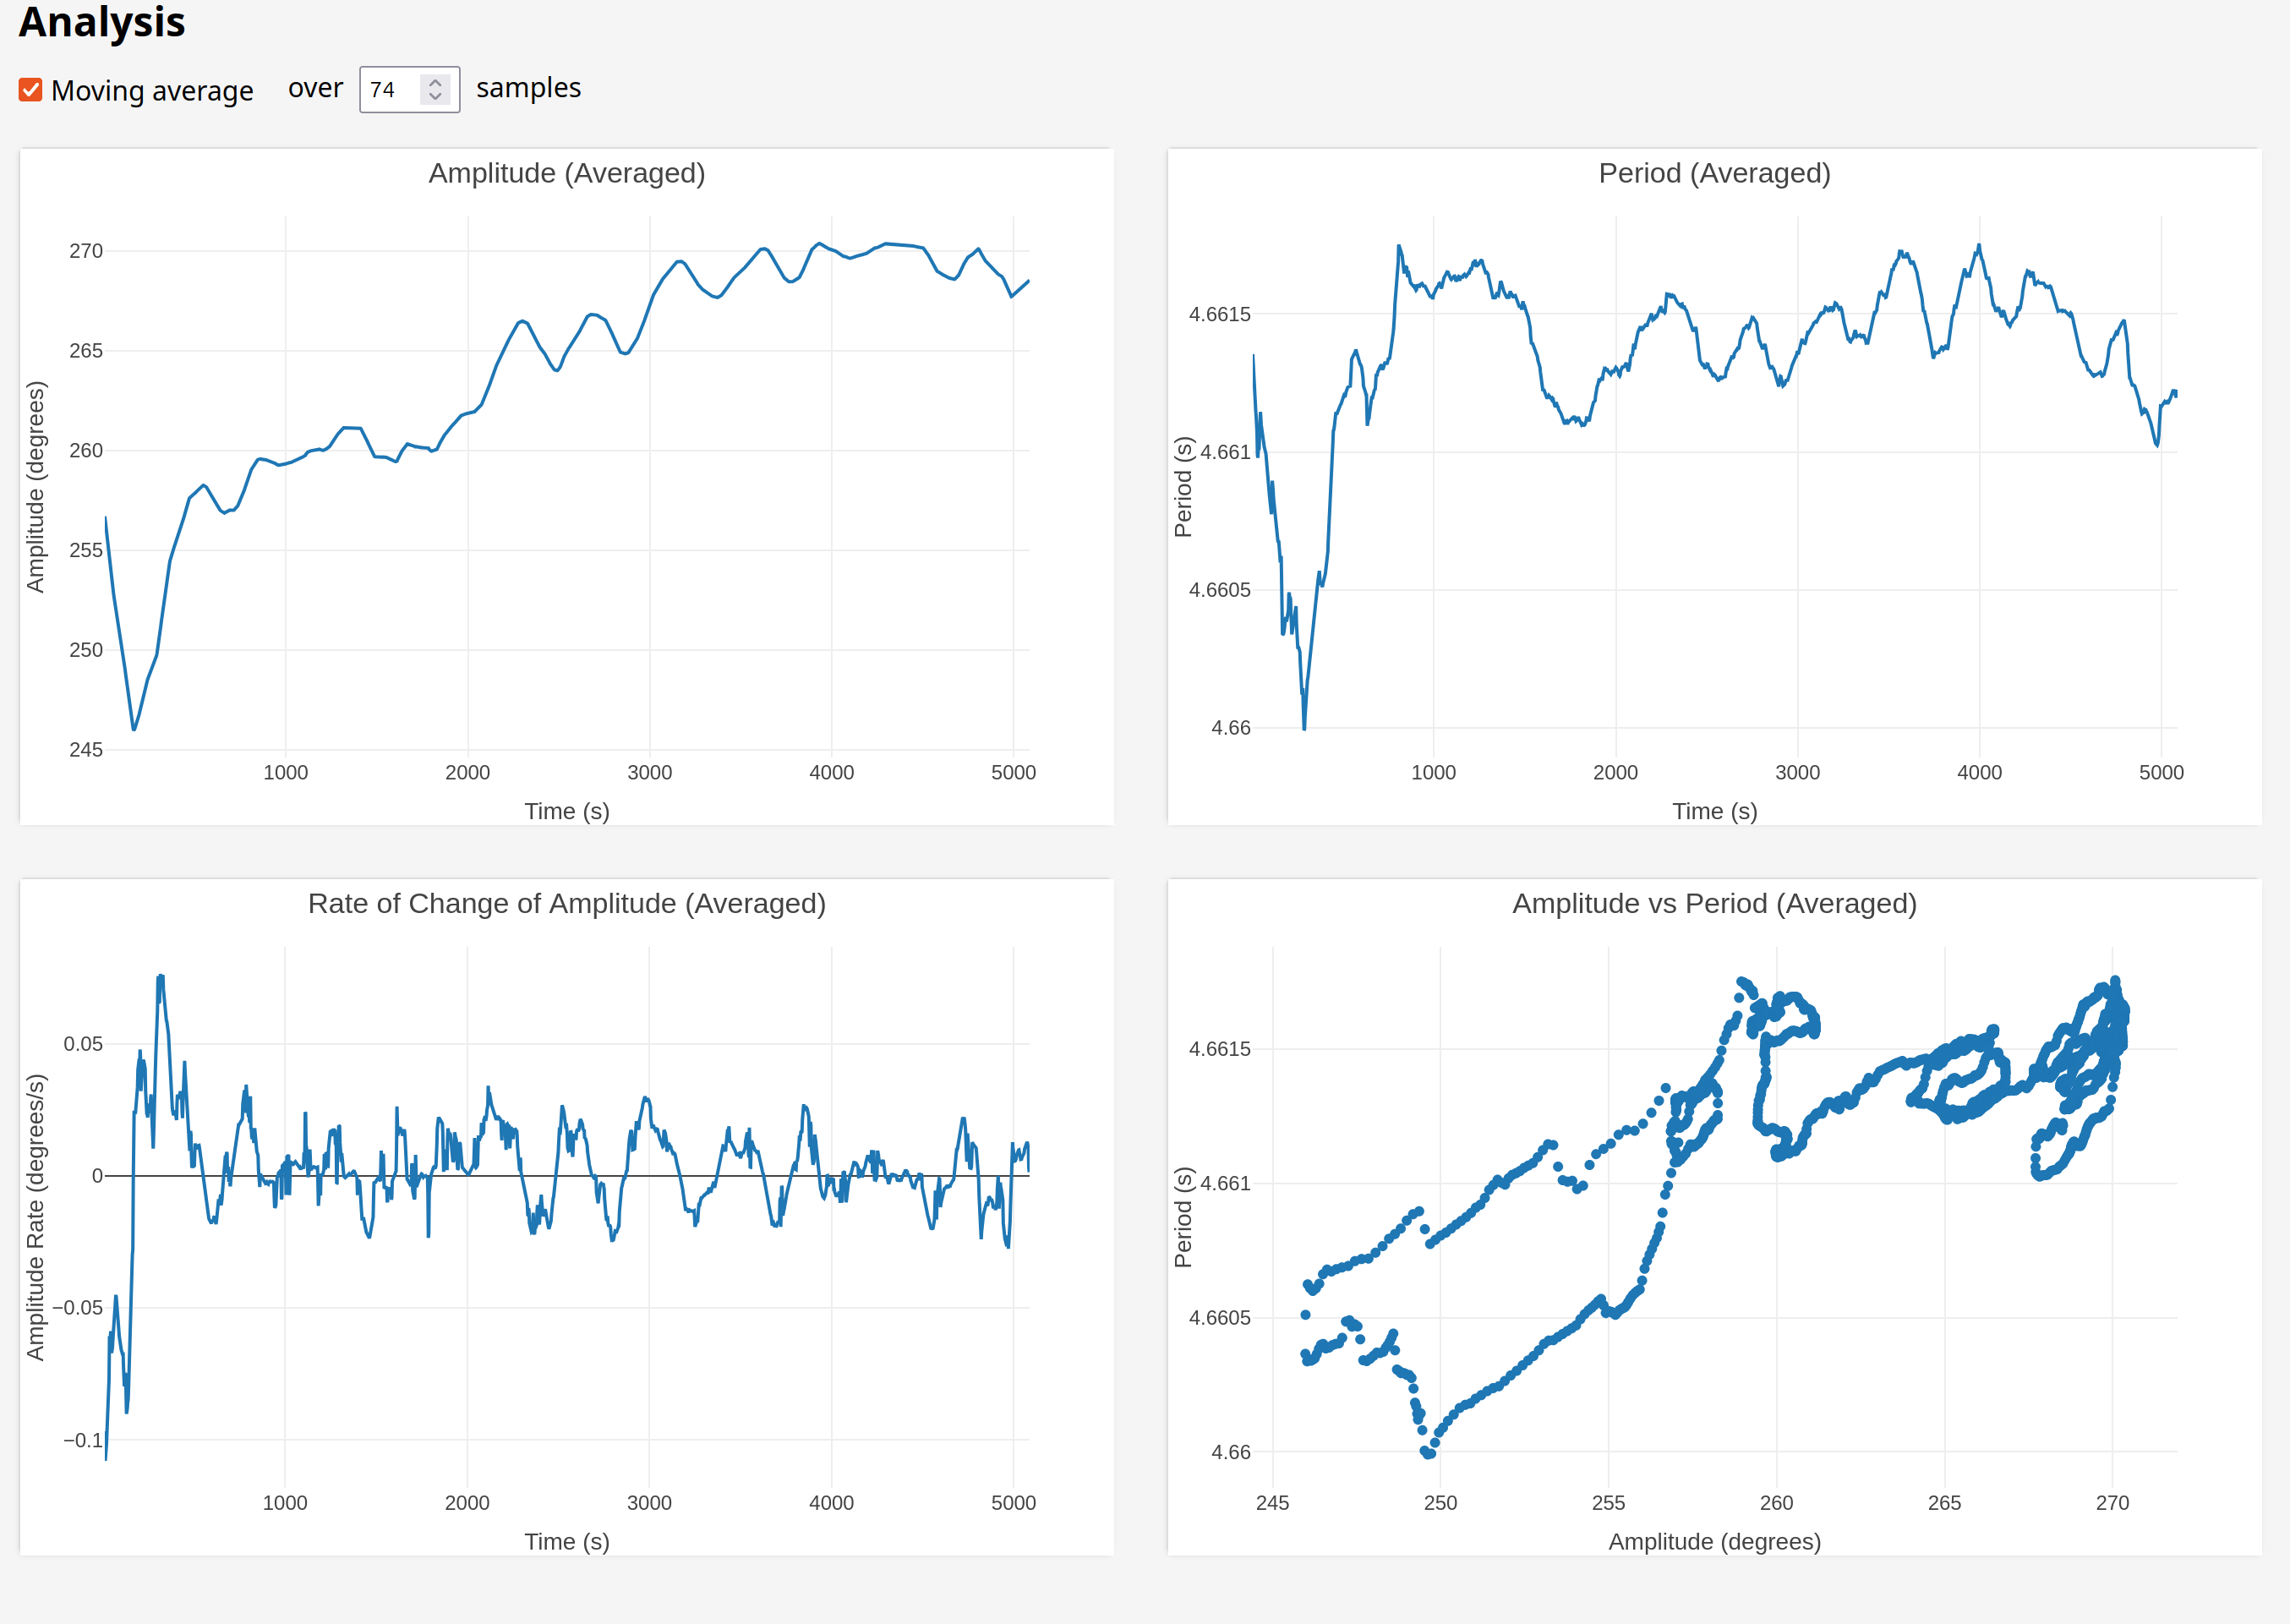Screen dimensions: 2290x1624
Task: Click the Amplitude vs Period (Averaged) title
Action: pos(1714,903)
